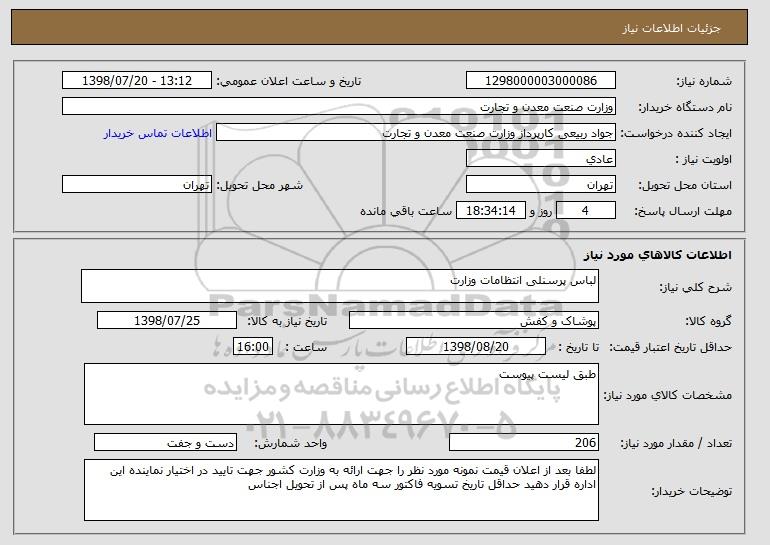
Task: Click the label حداقل تاریخ اعتبار قیمت
Action: [670, 347]
